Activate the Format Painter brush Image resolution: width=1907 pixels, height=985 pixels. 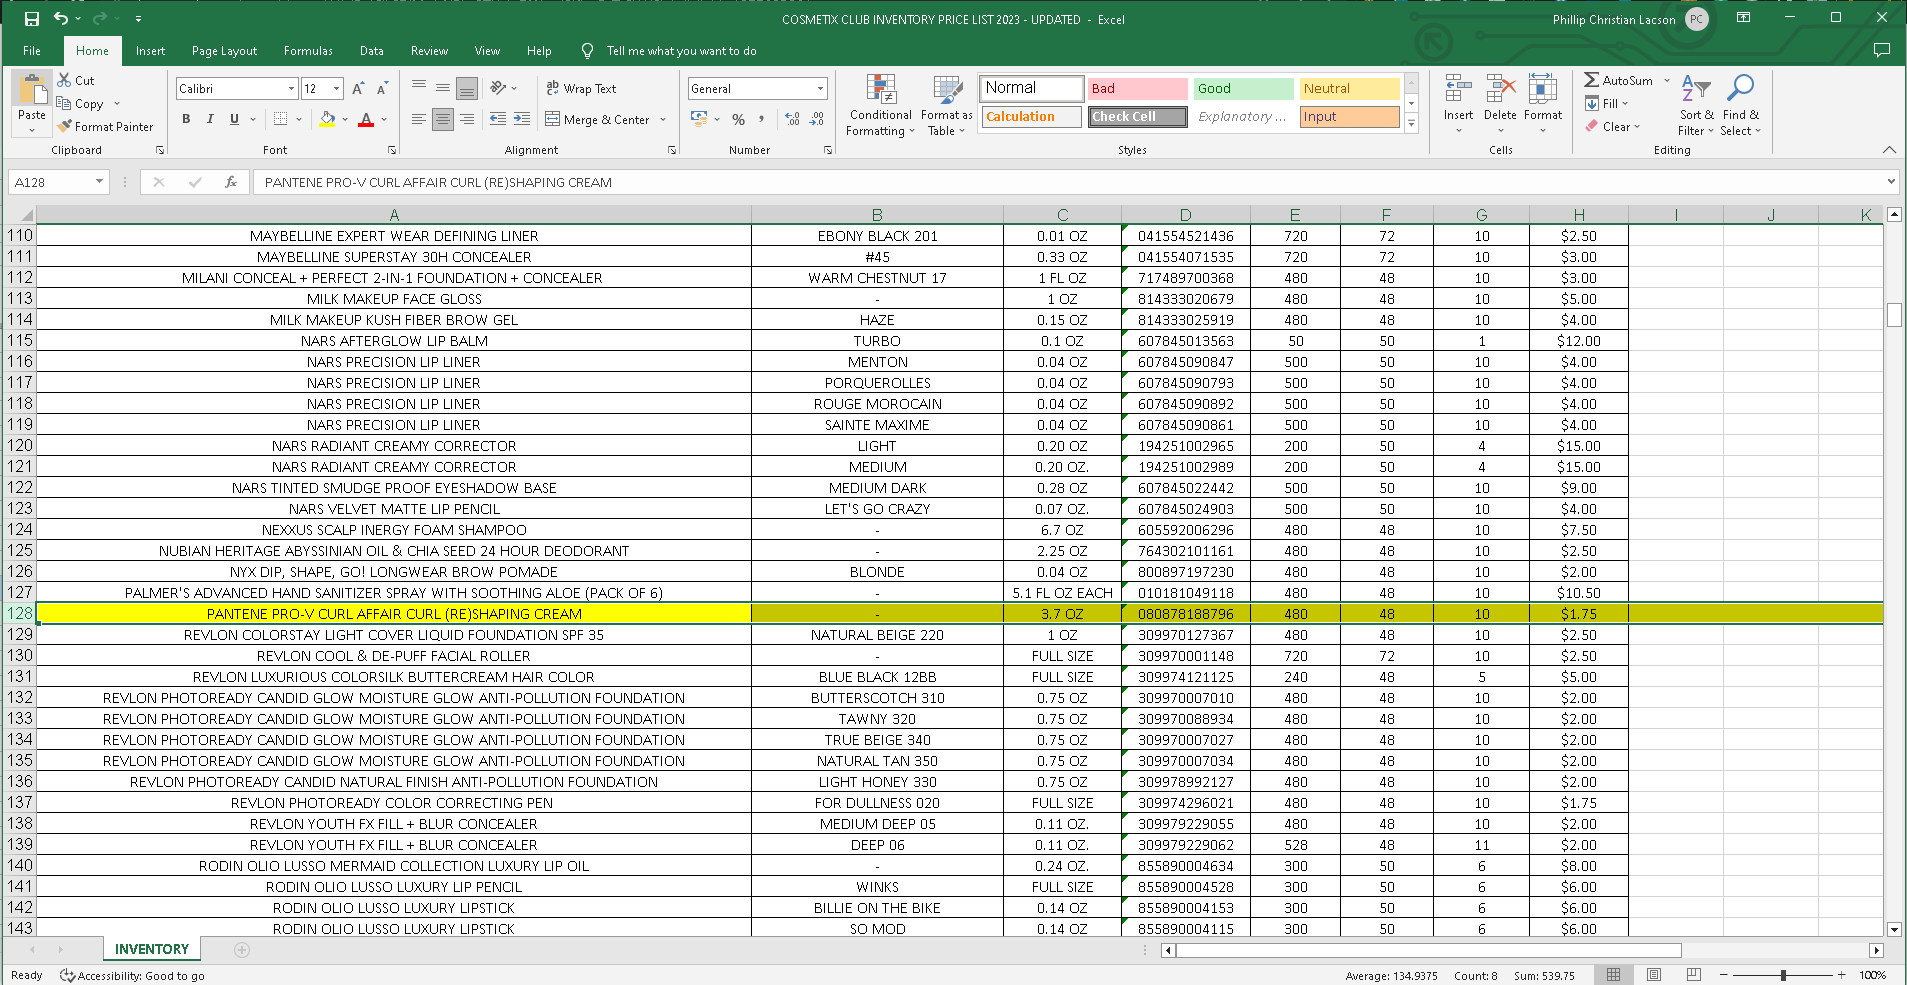tap(105, 127)
